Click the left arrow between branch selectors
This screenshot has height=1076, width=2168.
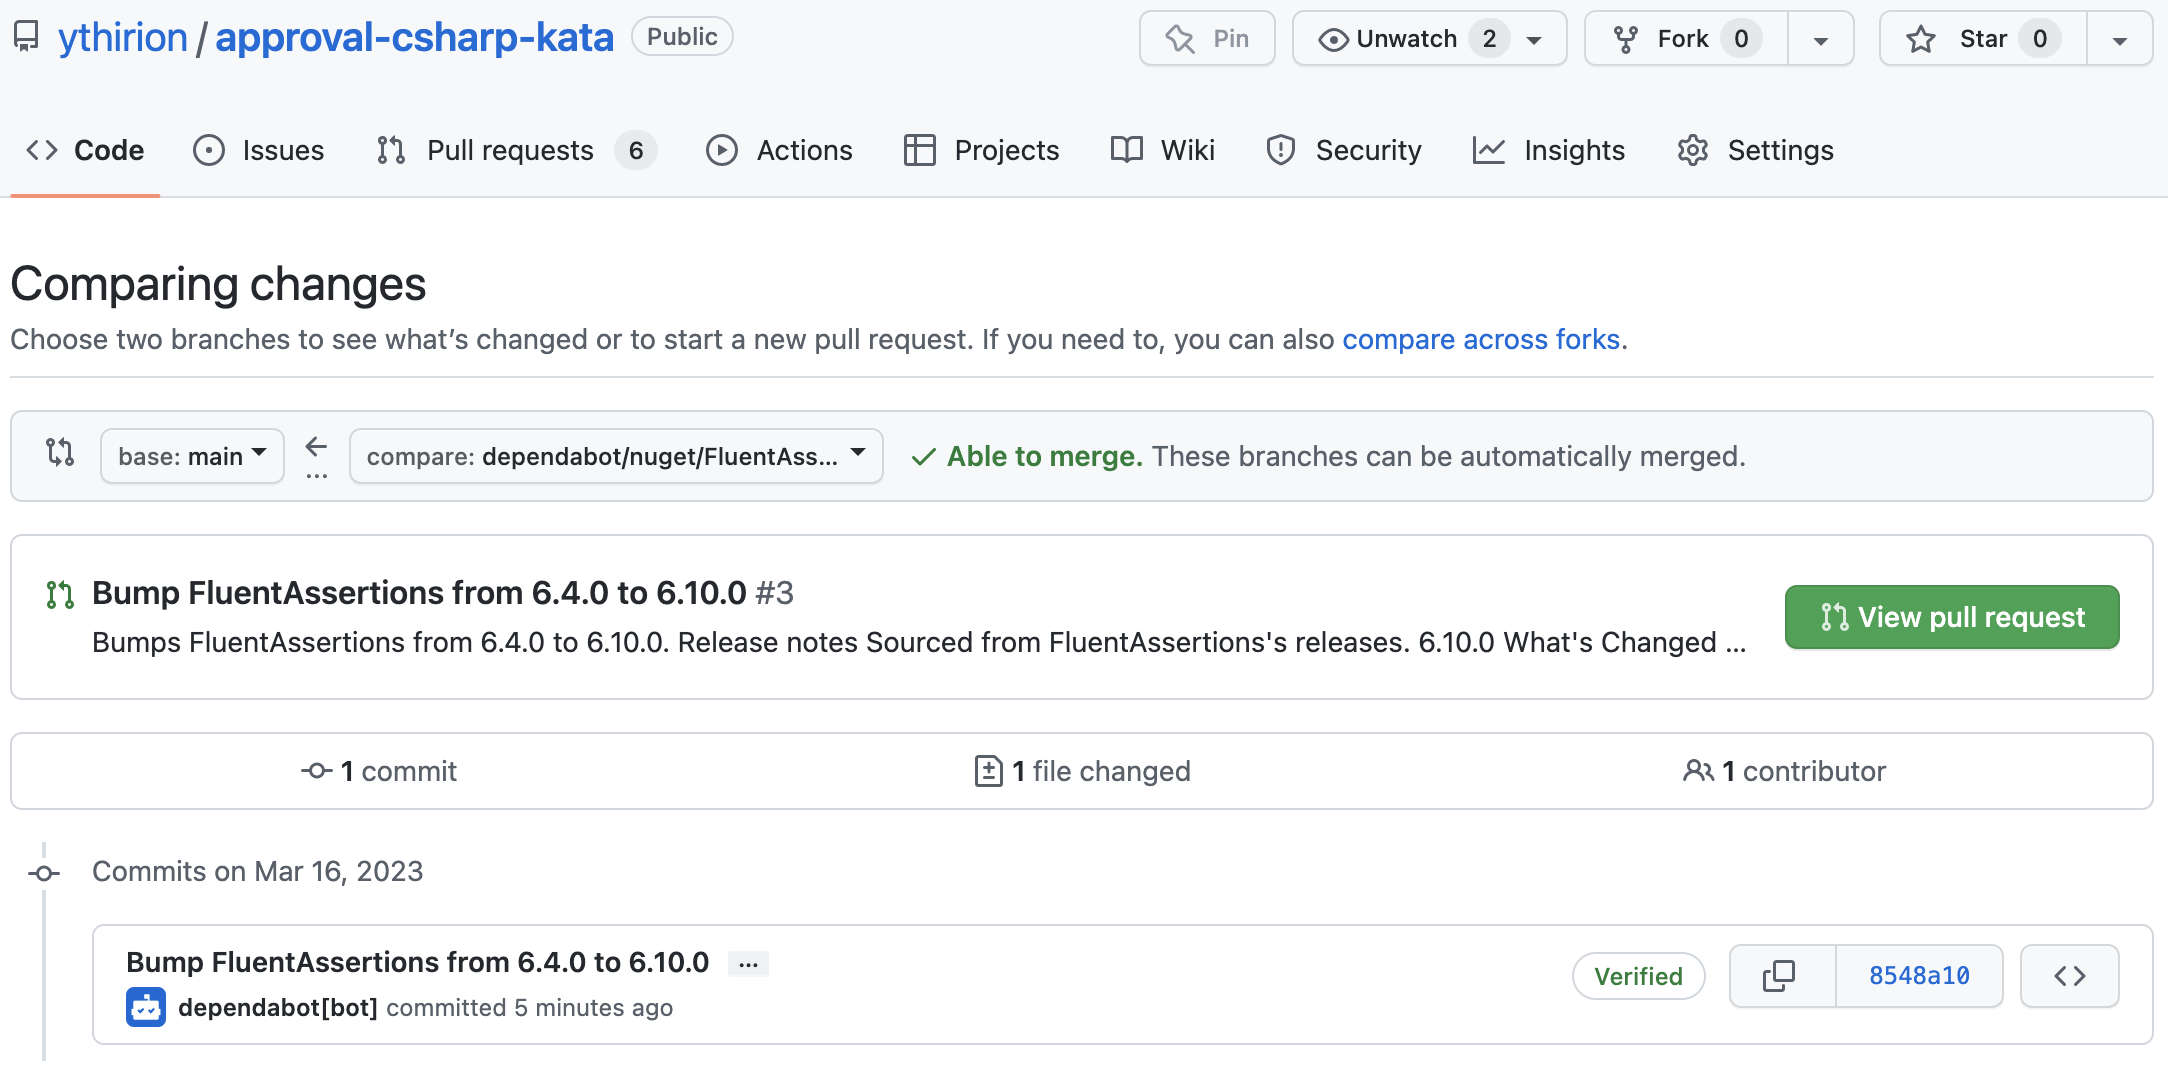click(x=316, y=446)
